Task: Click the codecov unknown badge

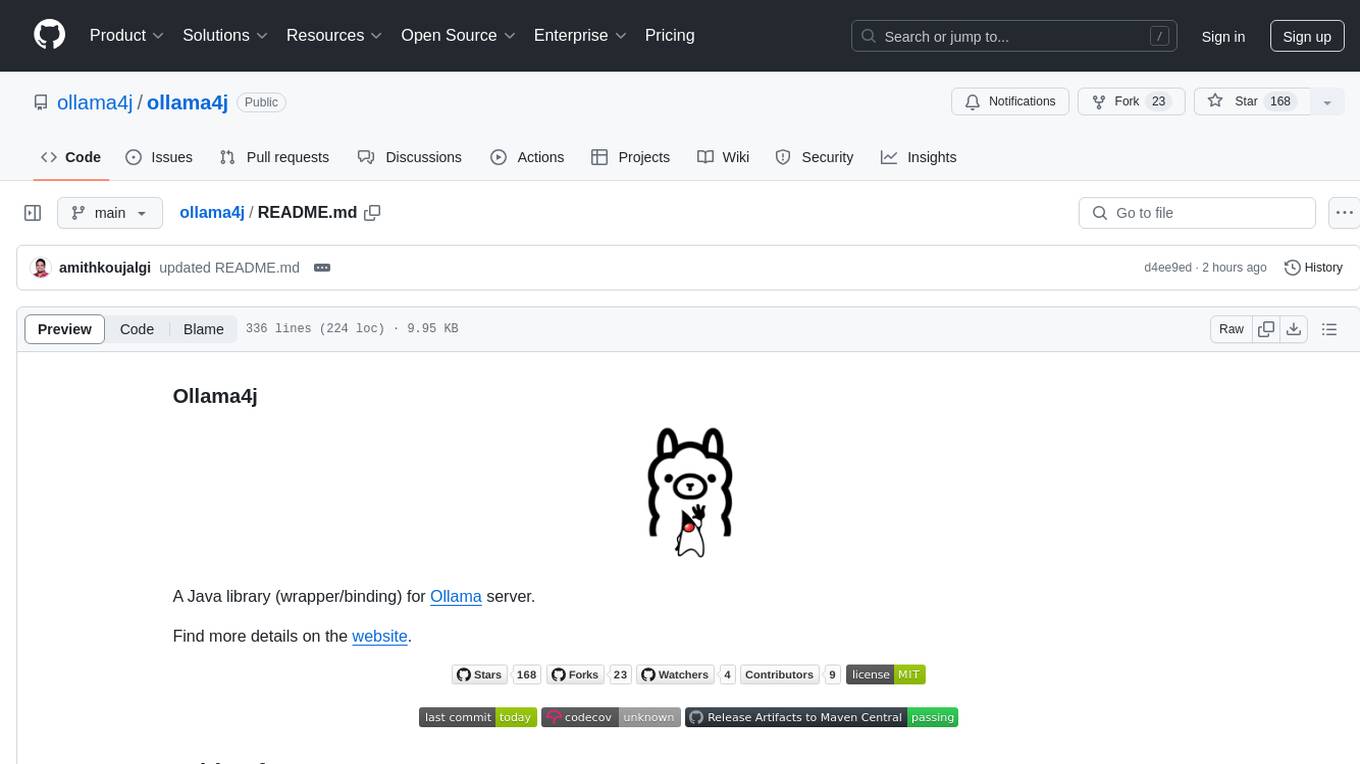Action: tap(611, 717)
